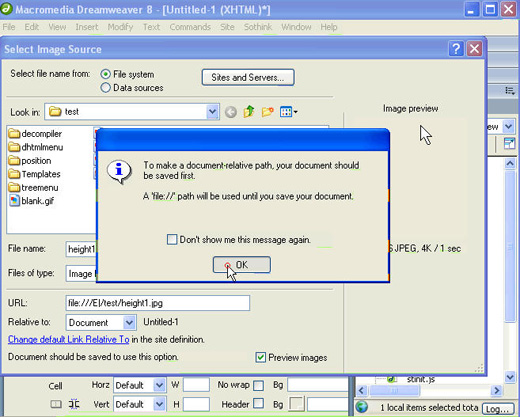Click the Files panel scroll up arrow
This screenshot has height=417, width=520.
tap(510, 163)
